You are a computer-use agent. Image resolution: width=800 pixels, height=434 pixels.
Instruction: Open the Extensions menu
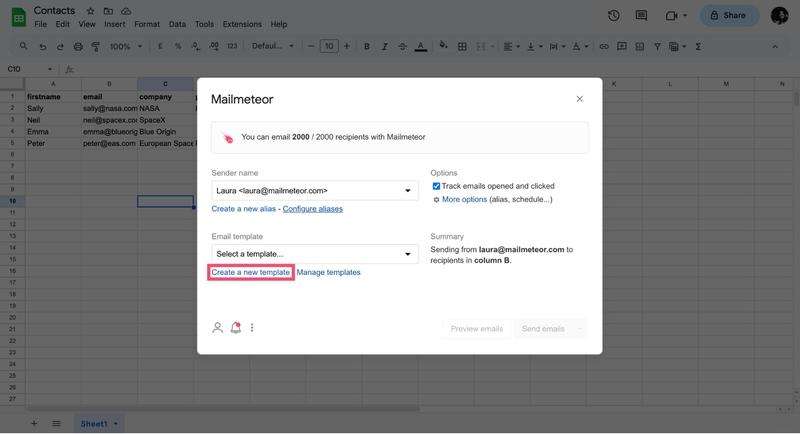click(x=242, y=24)
